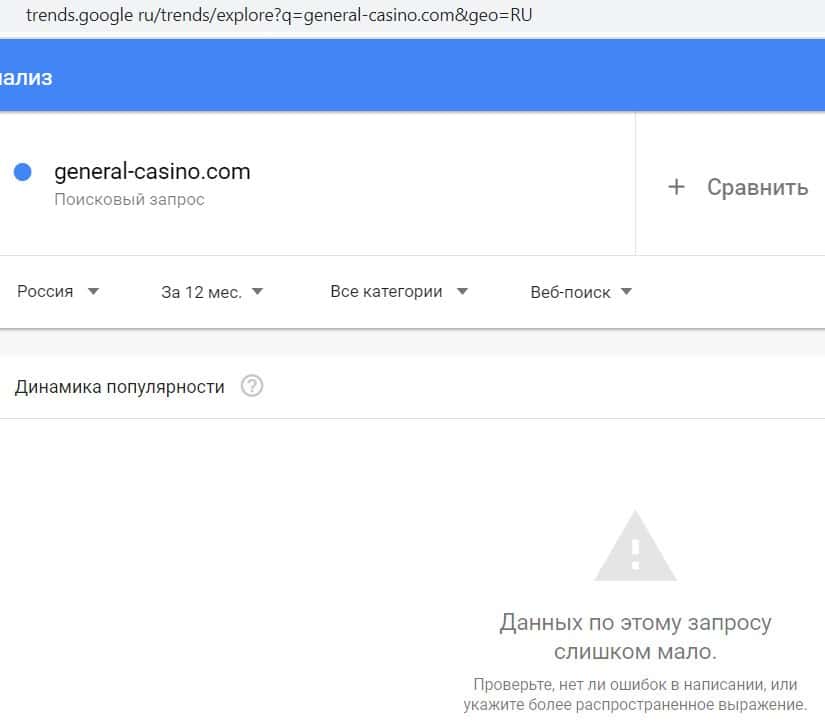The image size is (825, 721).
Task: Click the gray warning triangle icon
Action: point(635,547)
